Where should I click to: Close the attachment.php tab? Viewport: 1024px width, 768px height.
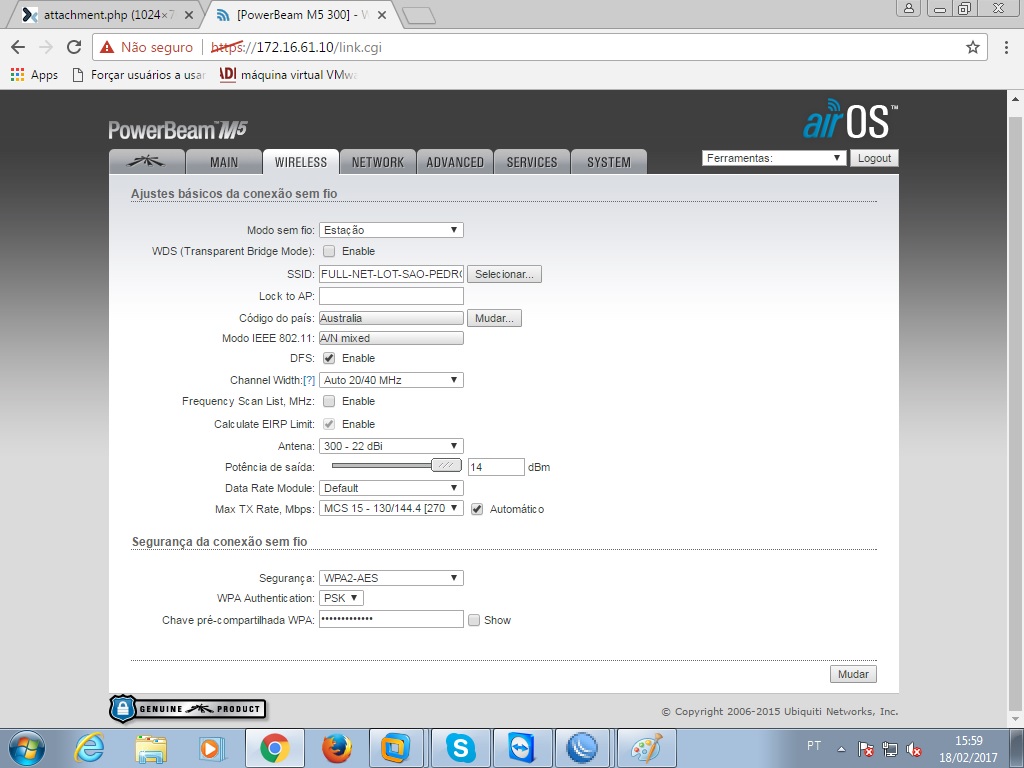click(189, 15)
